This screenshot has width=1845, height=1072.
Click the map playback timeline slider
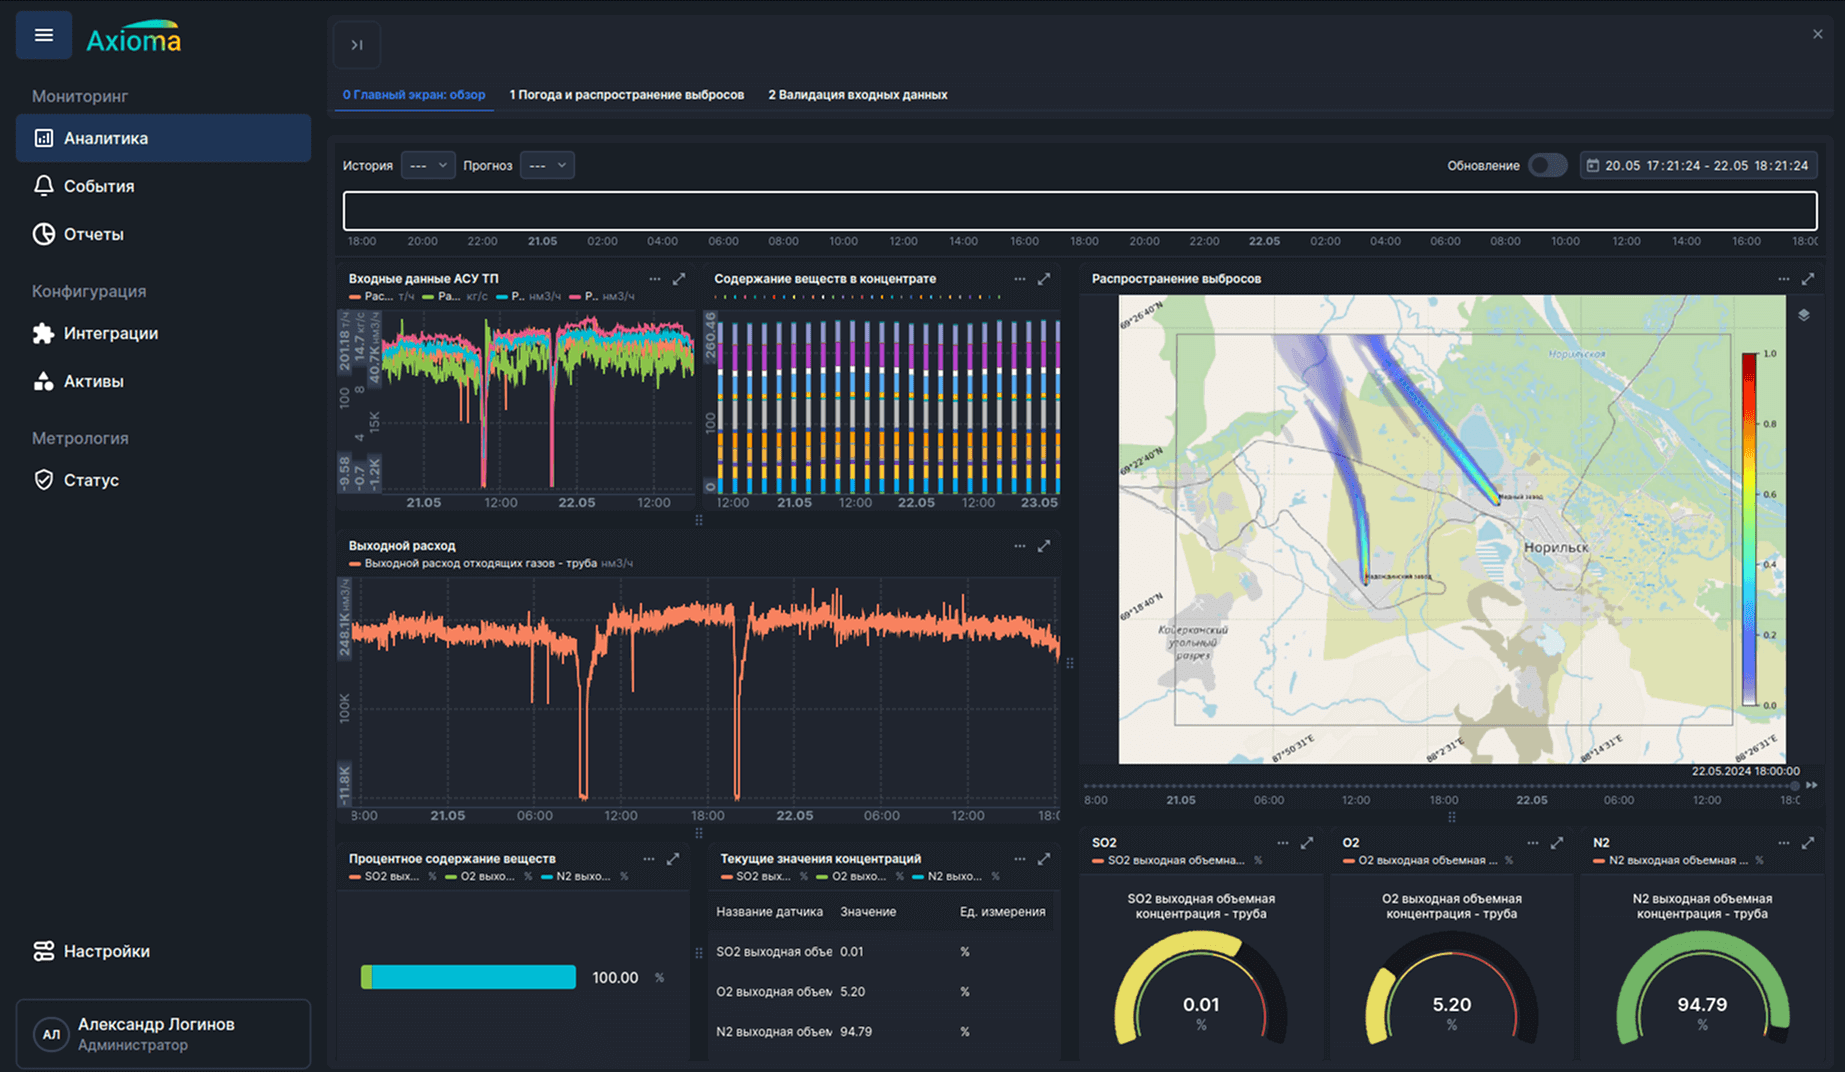pos(1440,785)
